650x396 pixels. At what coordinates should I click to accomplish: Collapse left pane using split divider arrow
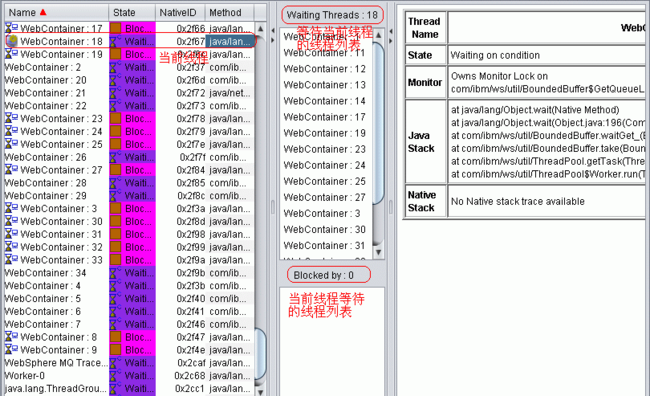pyautogui.click(x=272, y=30)
